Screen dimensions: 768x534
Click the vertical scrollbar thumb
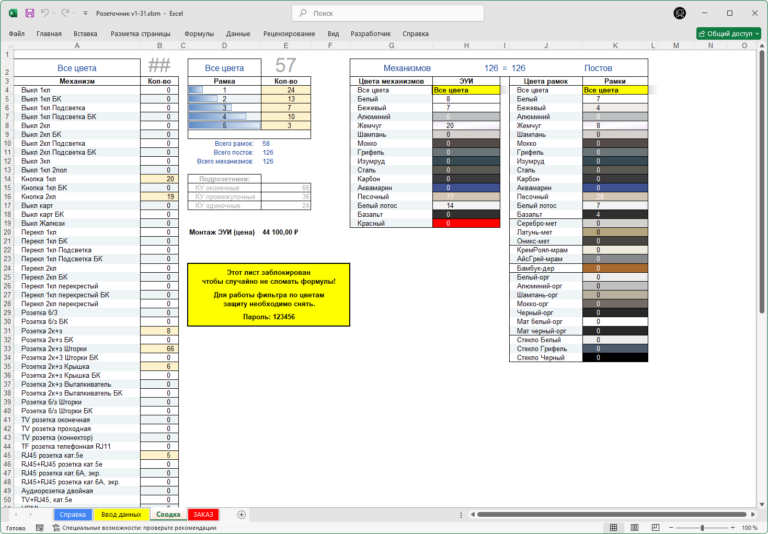[762, 181]
